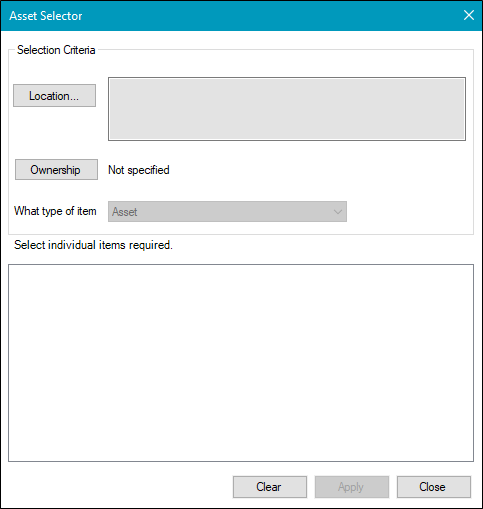Click the Clear button
This screenshot has width=483, height=509.
tap(270, 487)
